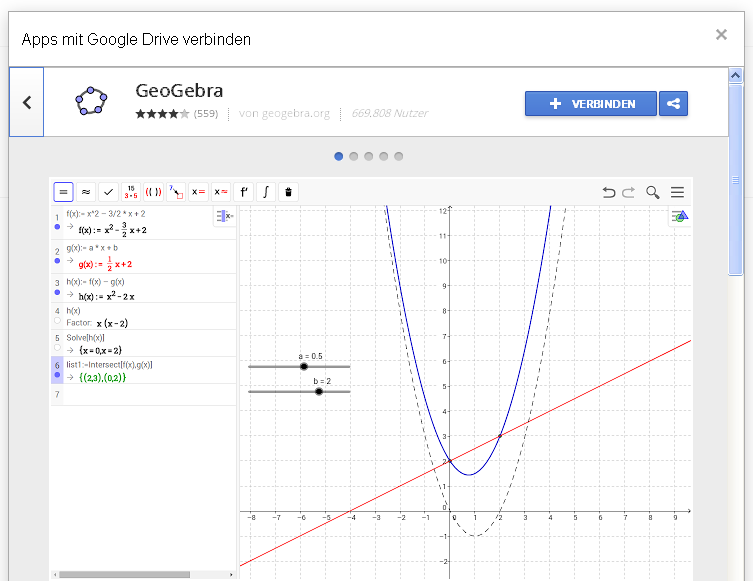Screen dimensions: 753x581
Task: Click the Search magnifier icon
Action: pos(653,193)
